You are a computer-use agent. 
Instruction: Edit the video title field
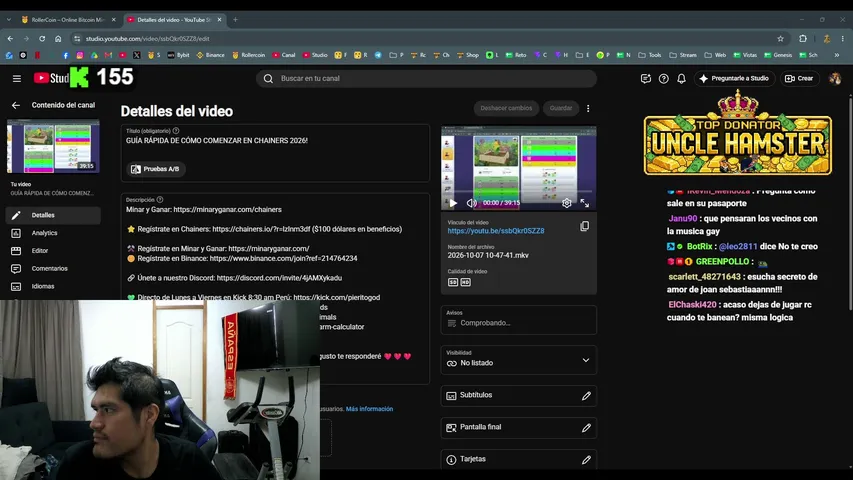(275, 140)
